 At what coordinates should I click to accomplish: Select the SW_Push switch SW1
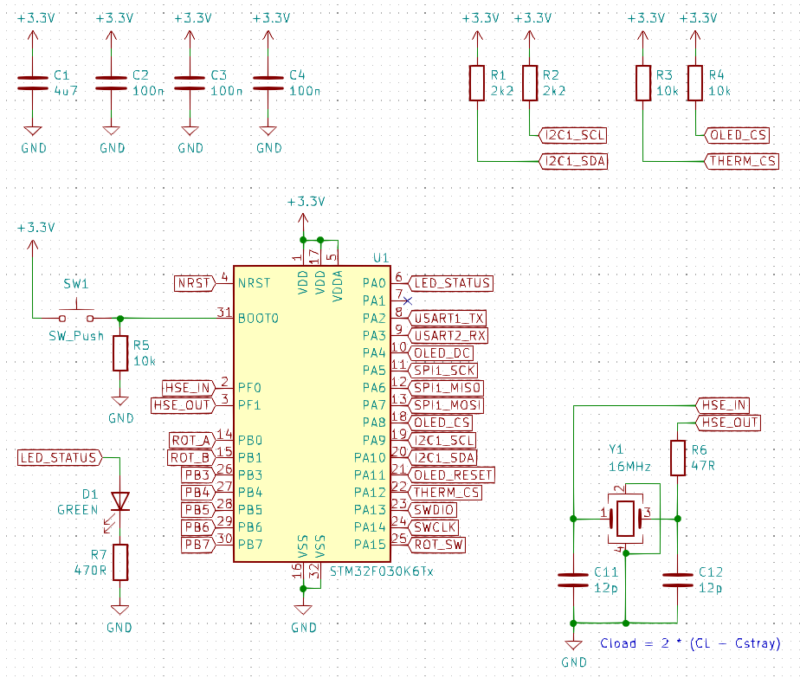point(77,307)
